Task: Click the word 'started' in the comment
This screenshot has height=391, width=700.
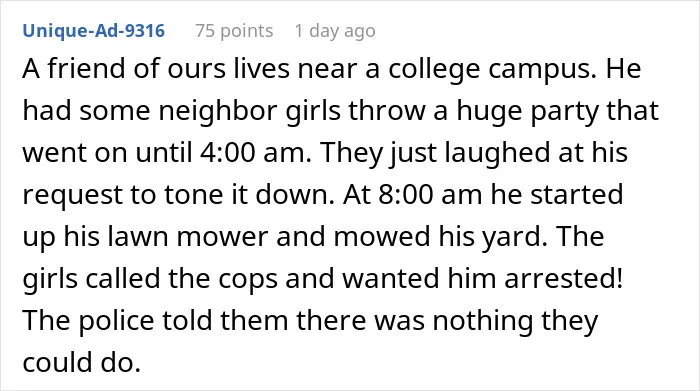Action: click(576, 195)
